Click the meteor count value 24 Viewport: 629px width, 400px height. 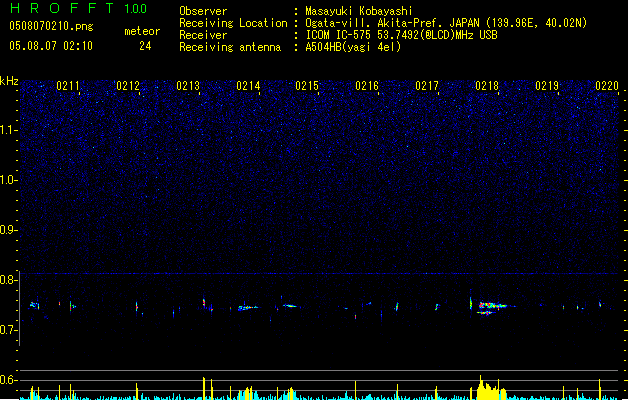click(x=145, y=46)
